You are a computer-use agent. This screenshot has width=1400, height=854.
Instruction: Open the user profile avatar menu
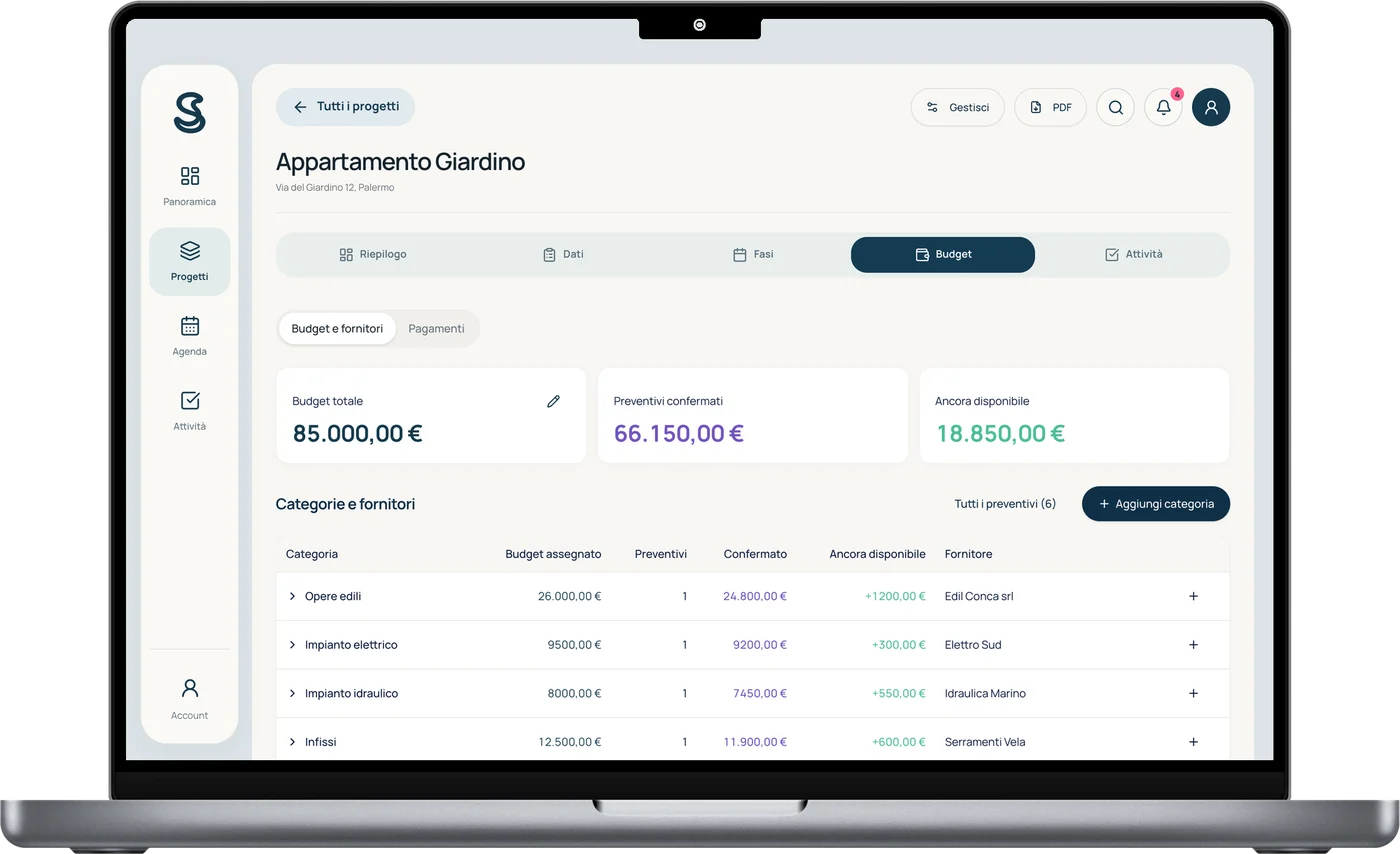[x=1211, y=108]
